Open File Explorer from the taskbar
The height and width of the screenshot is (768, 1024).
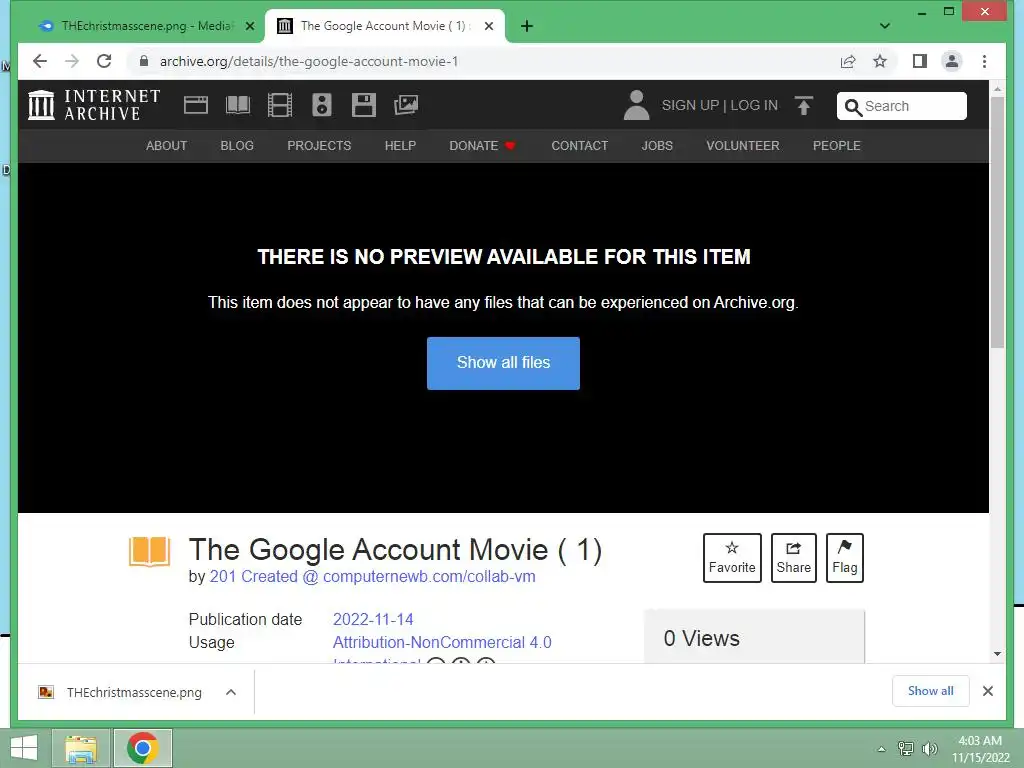pos(81,748)
